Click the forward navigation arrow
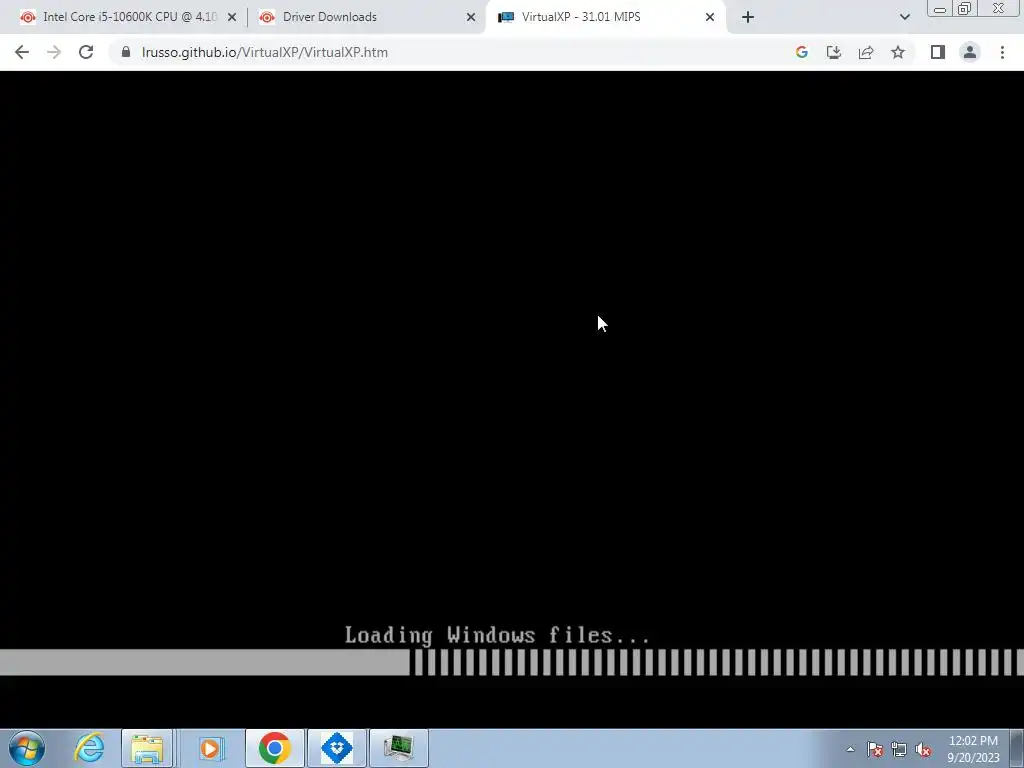Image resolution: width=1024 pixels, height=768 pixels. click(x=54, y=52)
